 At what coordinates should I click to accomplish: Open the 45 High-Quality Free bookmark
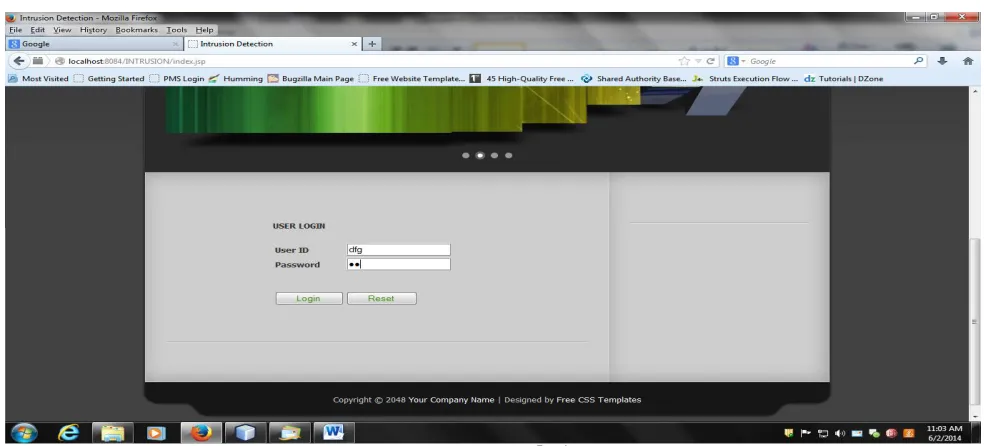522,78
